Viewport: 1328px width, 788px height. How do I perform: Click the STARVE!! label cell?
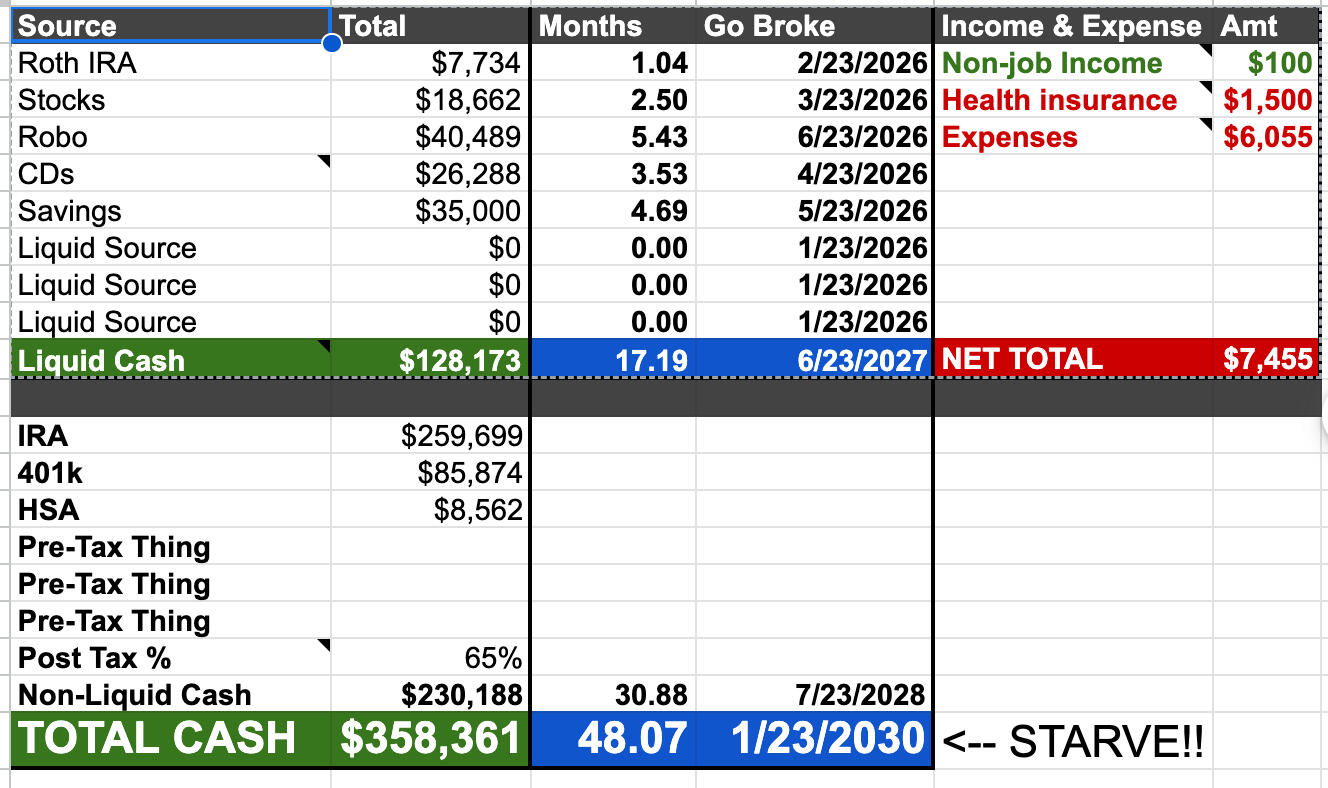[1074, 742]
